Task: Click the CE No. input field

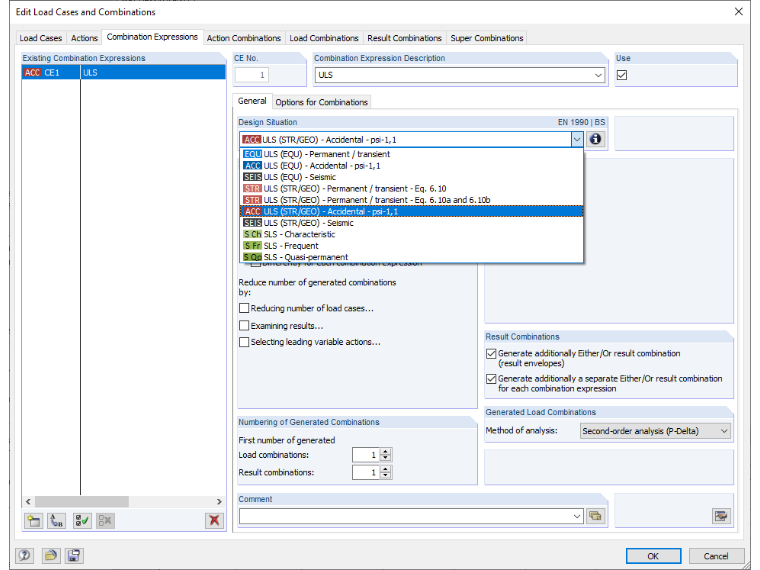Action: coord(252,75)
